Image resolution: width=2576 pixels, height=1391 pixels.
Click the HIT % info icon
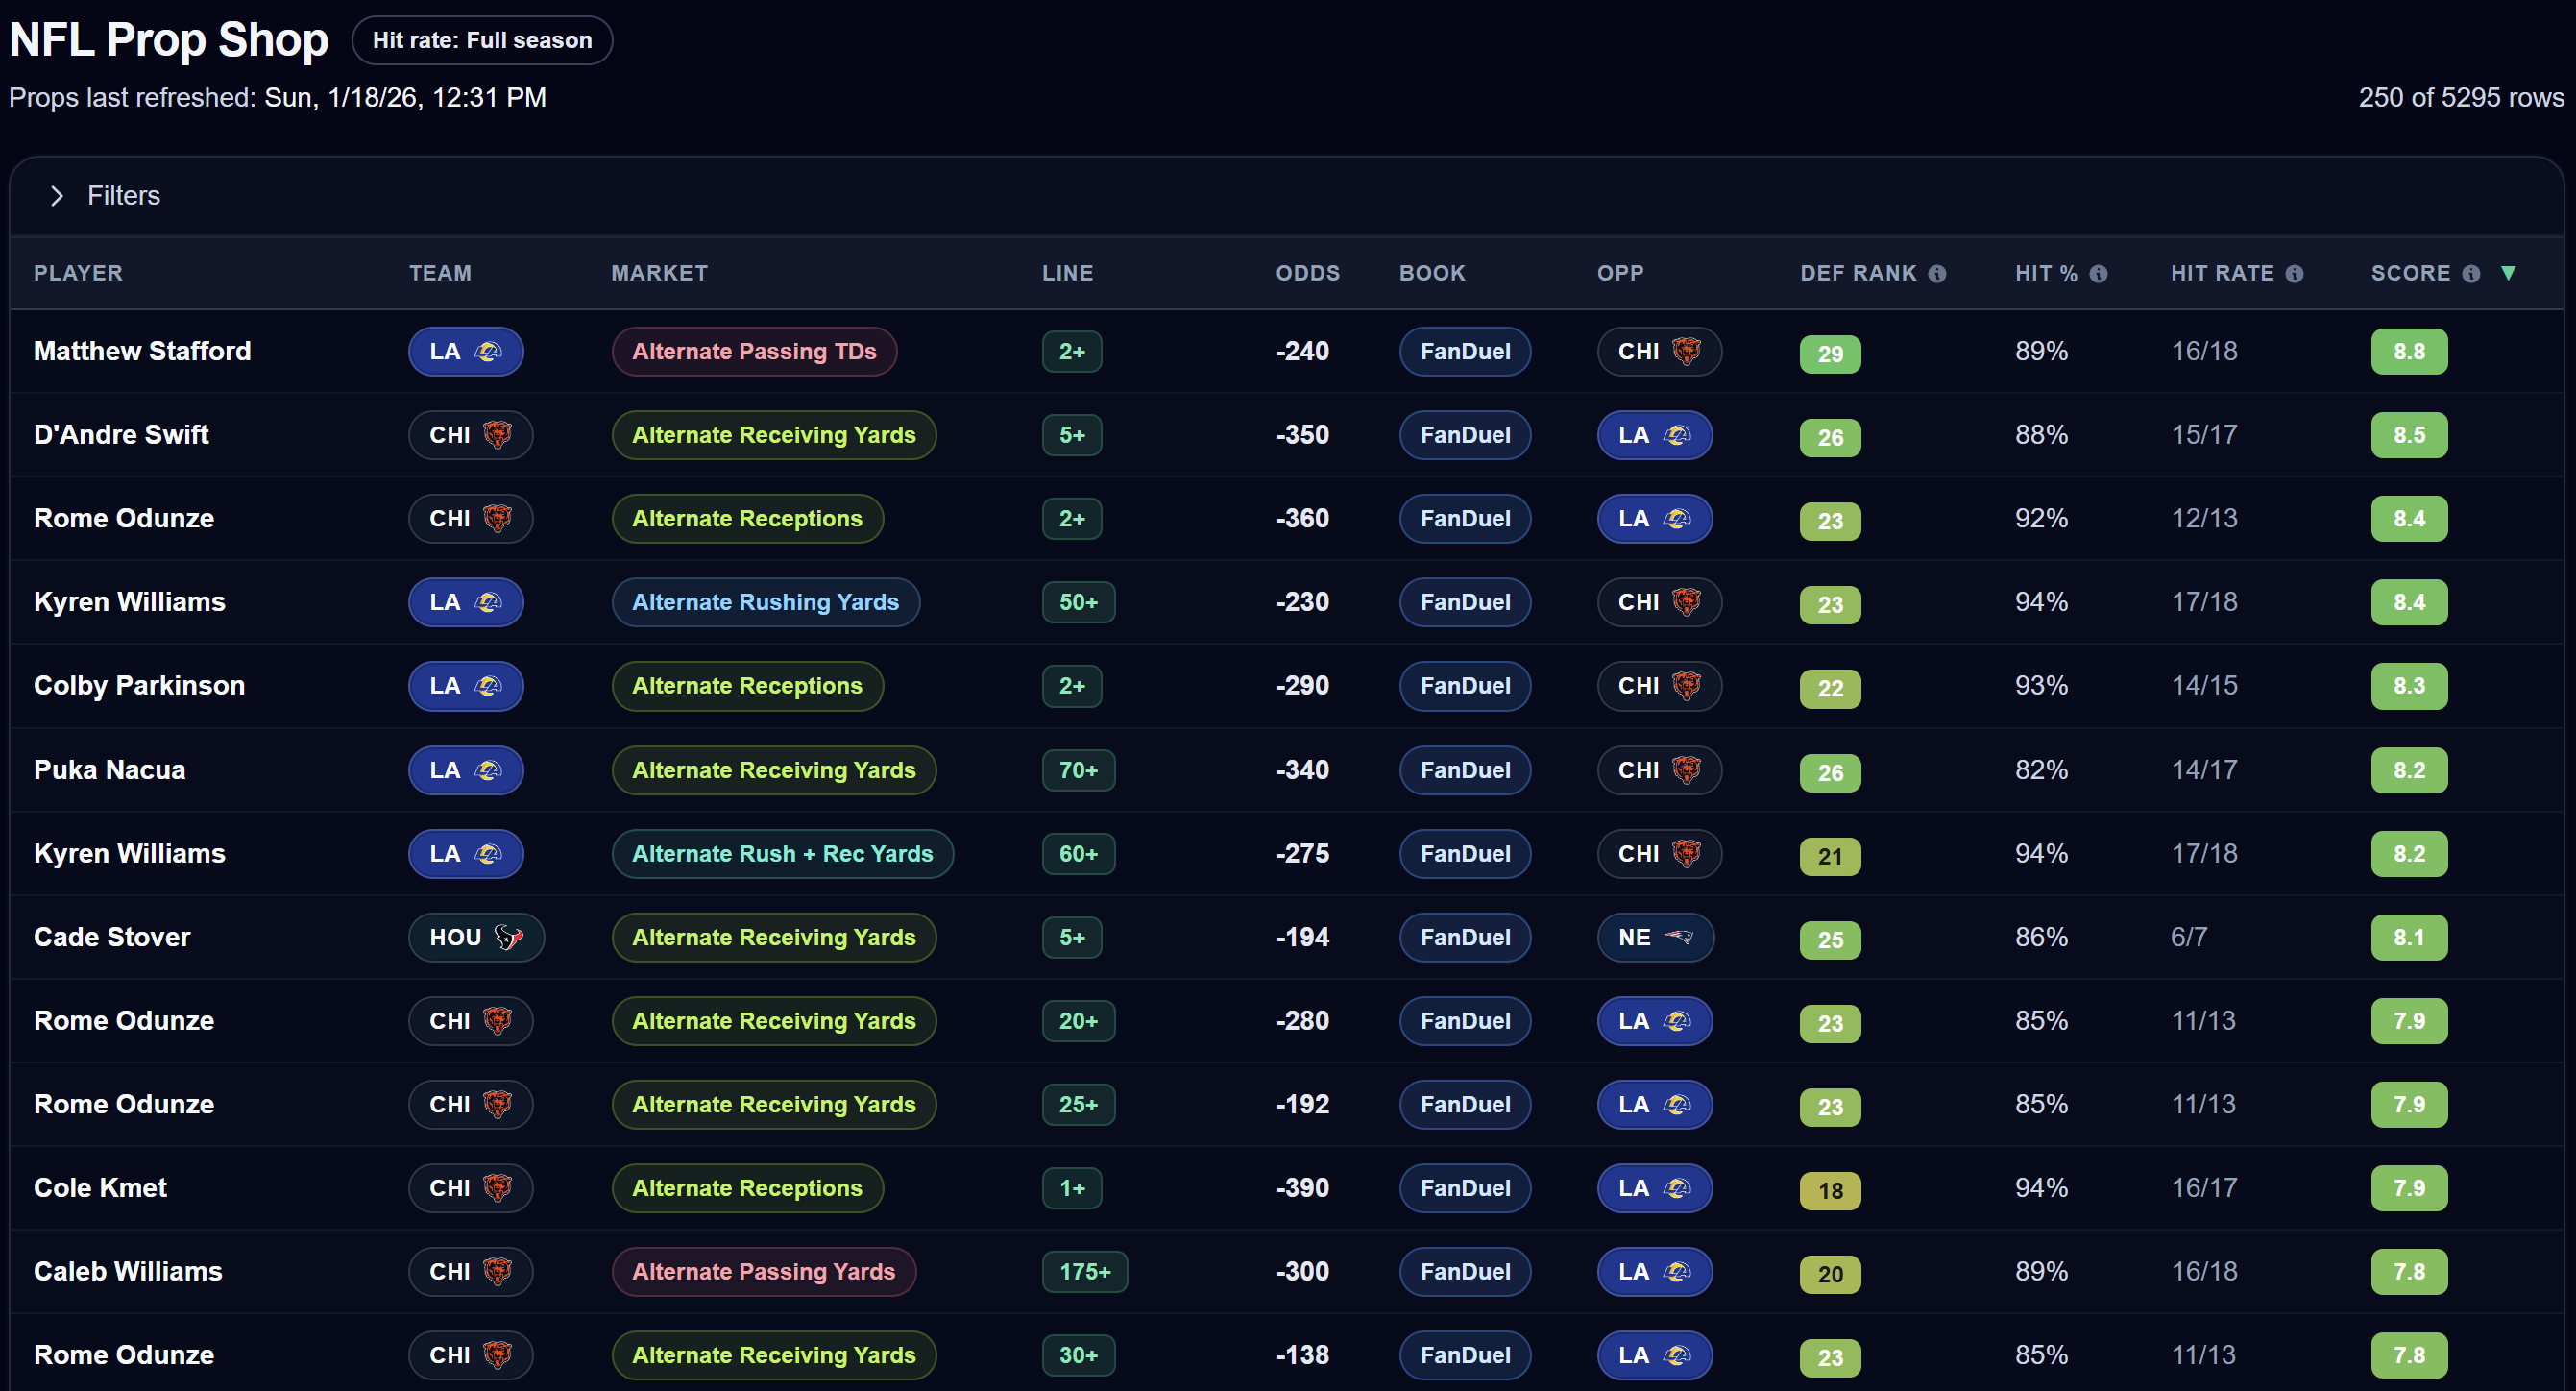tap(2098, 274)
